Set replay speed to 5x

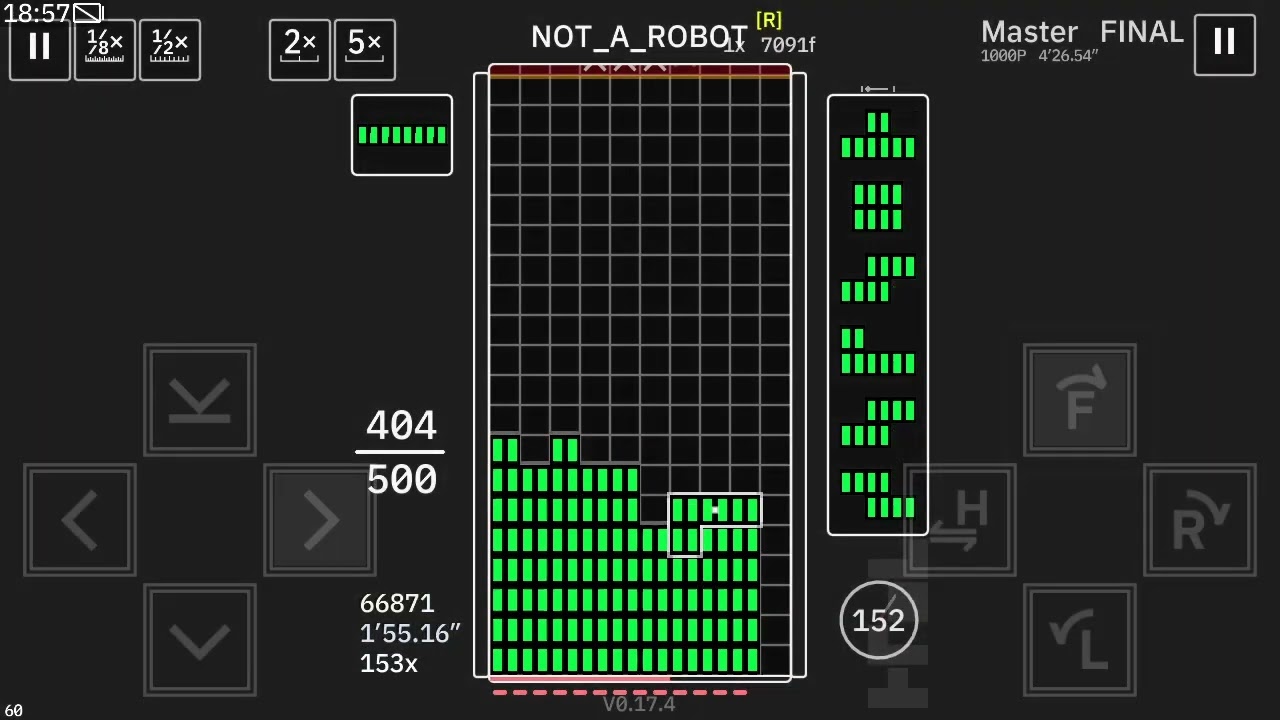(365, 50)
